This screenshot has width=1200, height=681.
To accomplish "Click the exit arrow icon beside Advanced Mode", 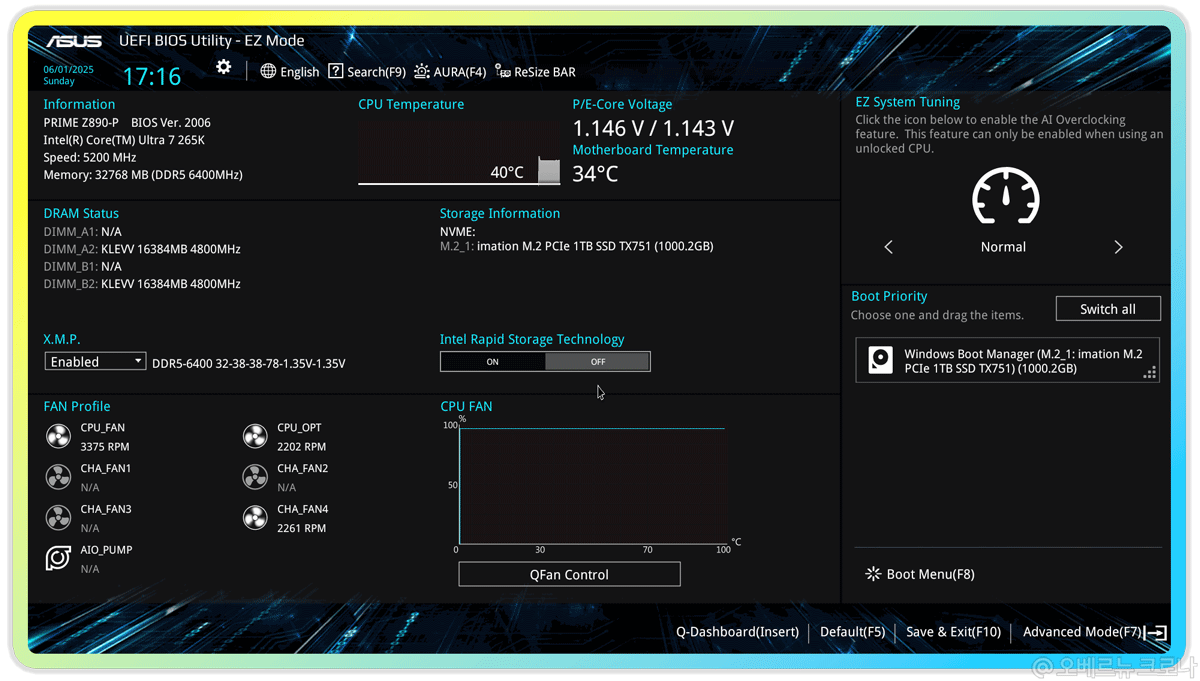I will [1156, 632].
